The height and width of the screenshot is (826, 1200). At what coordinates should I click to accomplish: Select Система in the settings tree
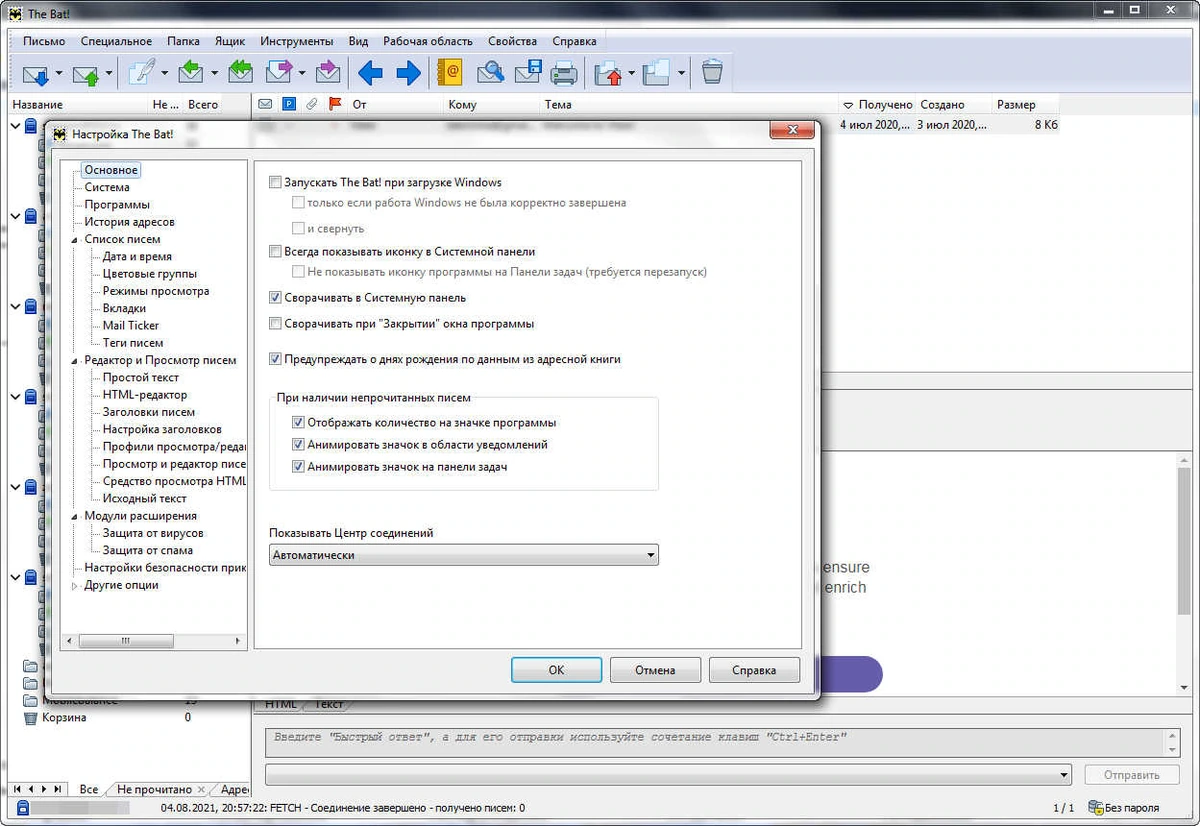point(107,188)
